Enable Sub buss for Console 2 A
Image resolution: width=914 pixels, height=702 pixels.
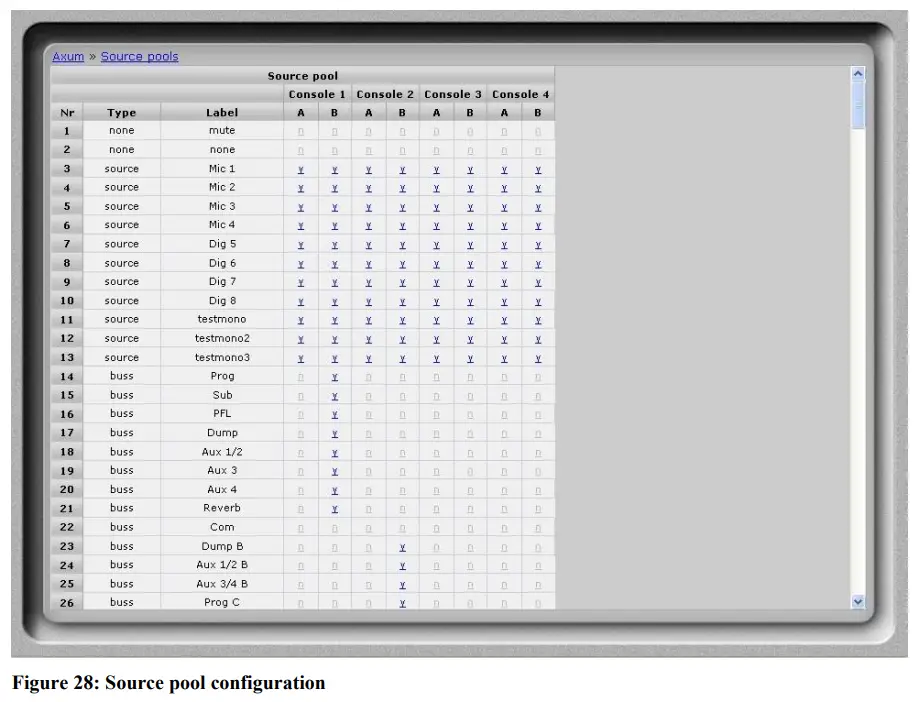coord(368,396)
